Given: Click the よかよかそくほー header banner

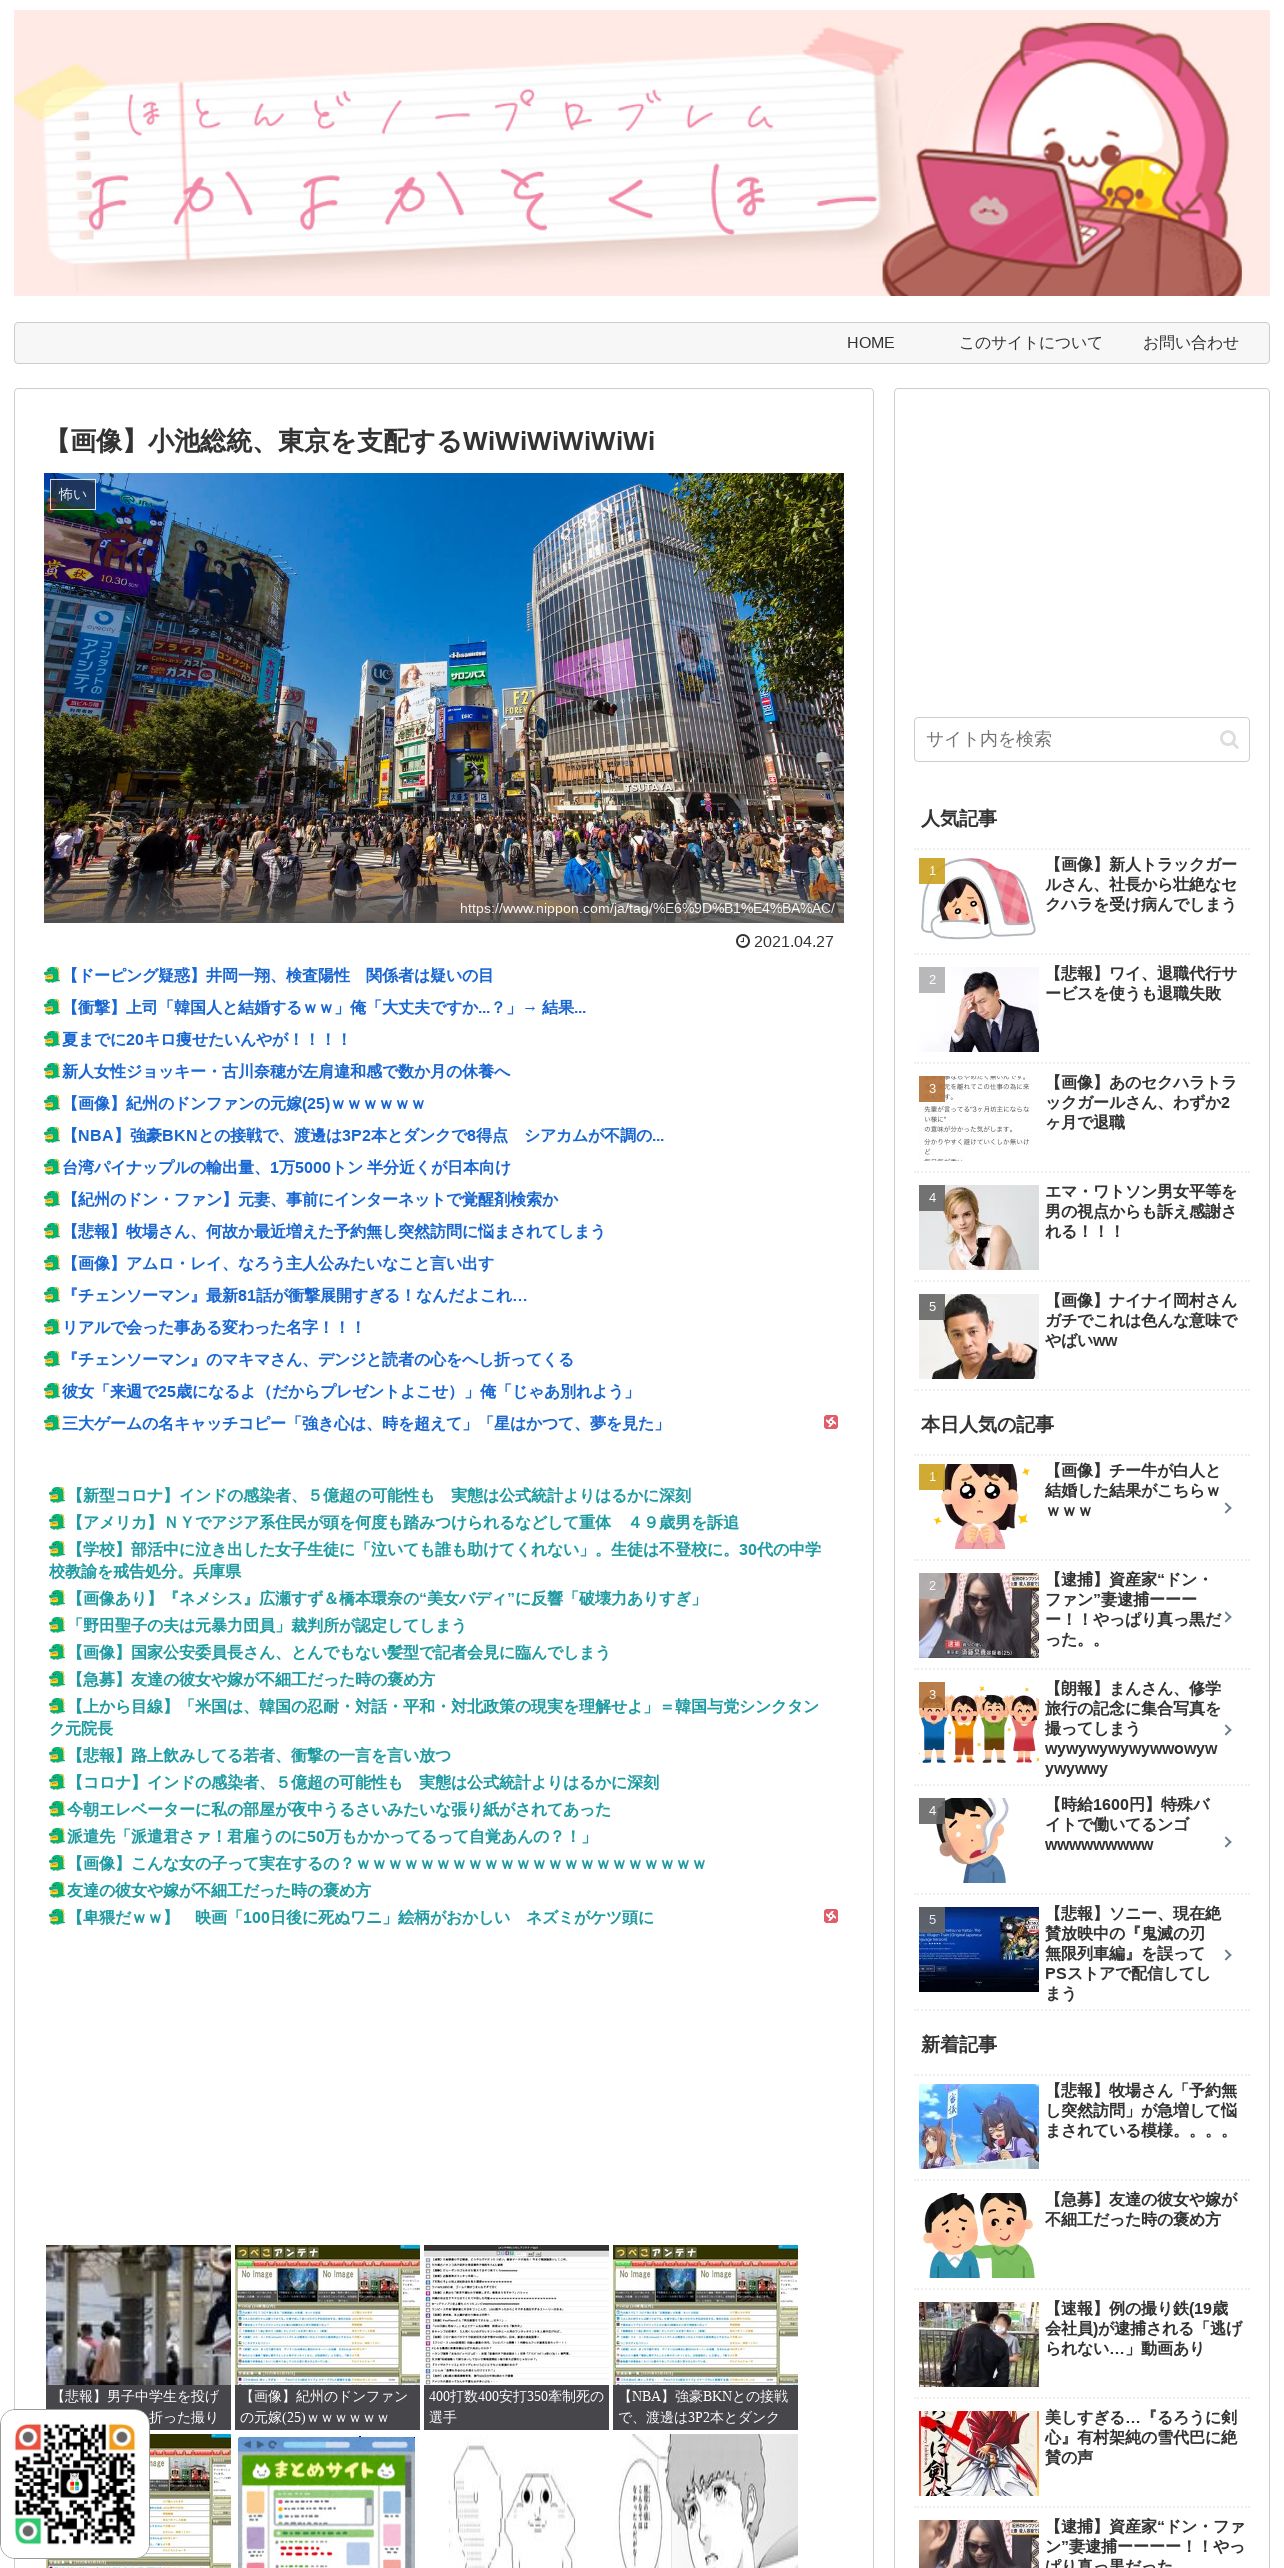Looking at the screenshot, I should 641,153.
